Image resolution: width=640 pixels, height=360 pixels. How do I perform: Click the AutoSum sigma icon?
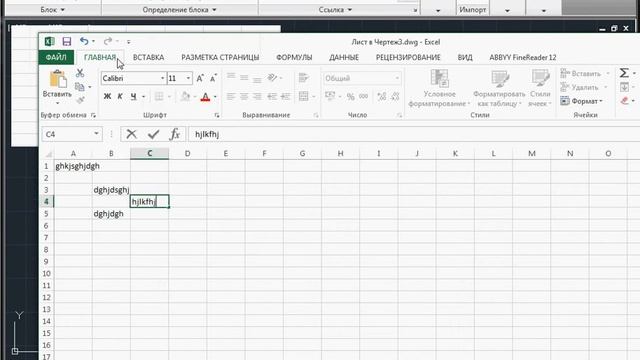coord(624,73)
